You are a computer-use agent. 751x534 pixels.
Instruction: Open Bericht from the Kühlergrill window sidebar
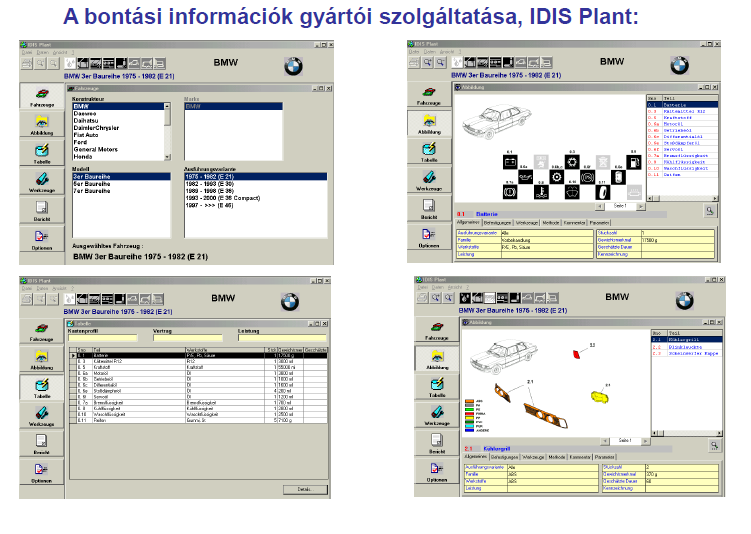[437, 443]
